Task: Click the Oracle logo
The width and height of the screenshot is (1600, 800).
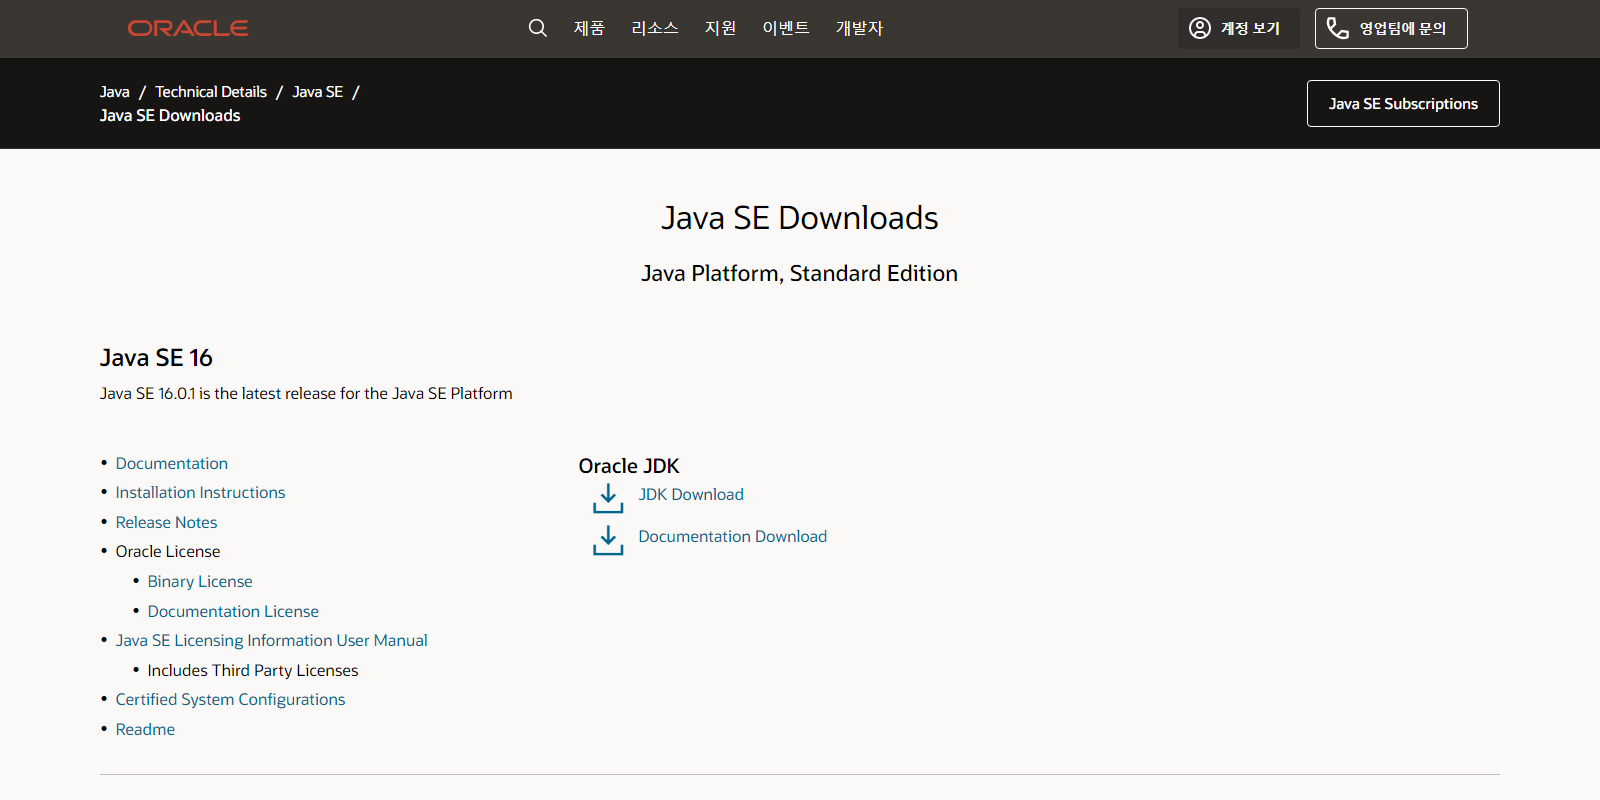Action: [188, 28]
